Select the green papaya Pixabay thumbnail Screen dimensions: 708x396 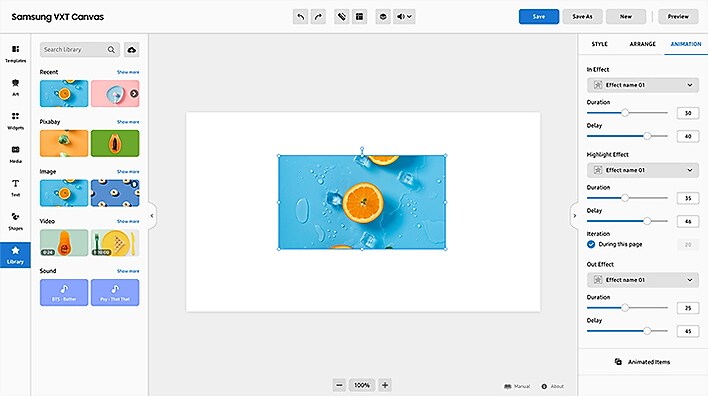115,143
